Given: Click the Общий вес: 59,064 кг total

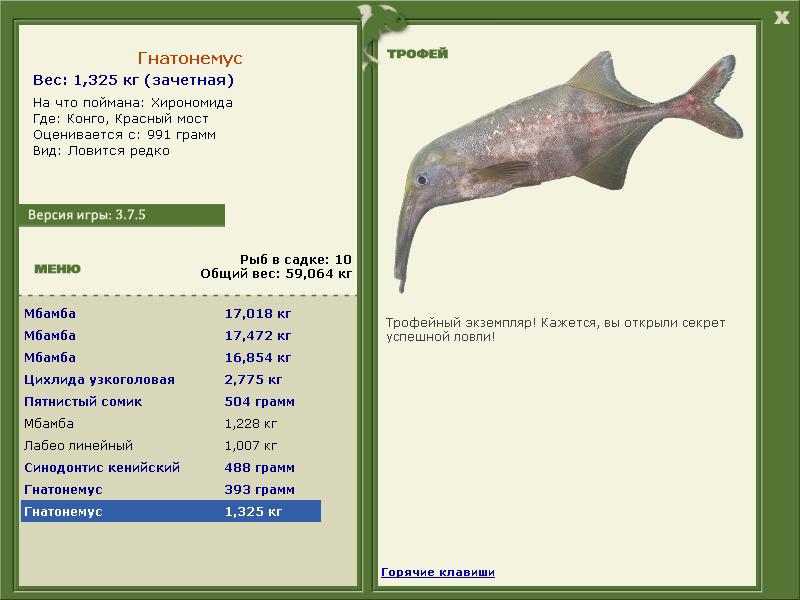Looking at the screenshot, I should [x=276, y=274].
